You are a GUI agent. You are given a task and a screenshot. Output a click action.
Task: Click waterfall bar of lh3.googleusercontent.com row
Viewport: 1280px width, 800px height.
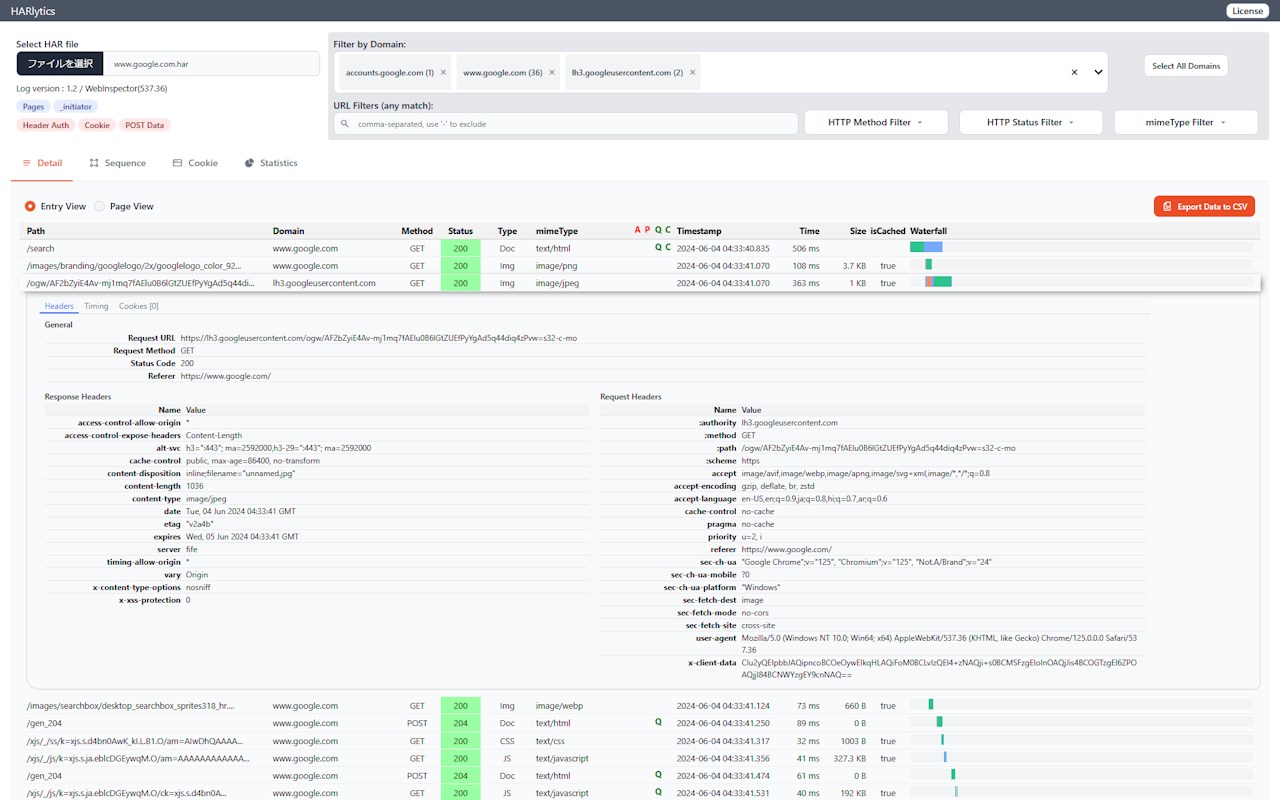tap(939, 282)
